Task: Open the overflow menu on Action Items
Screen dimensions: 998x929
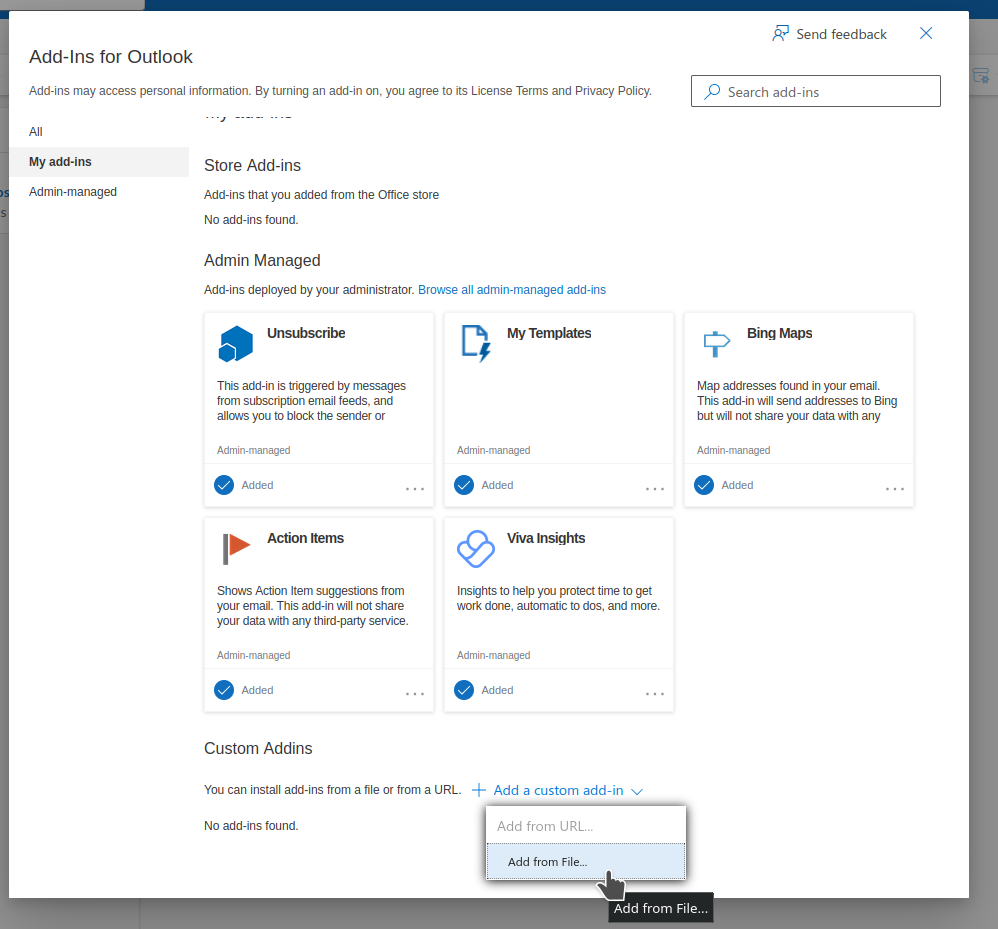Action: [414, 692]
